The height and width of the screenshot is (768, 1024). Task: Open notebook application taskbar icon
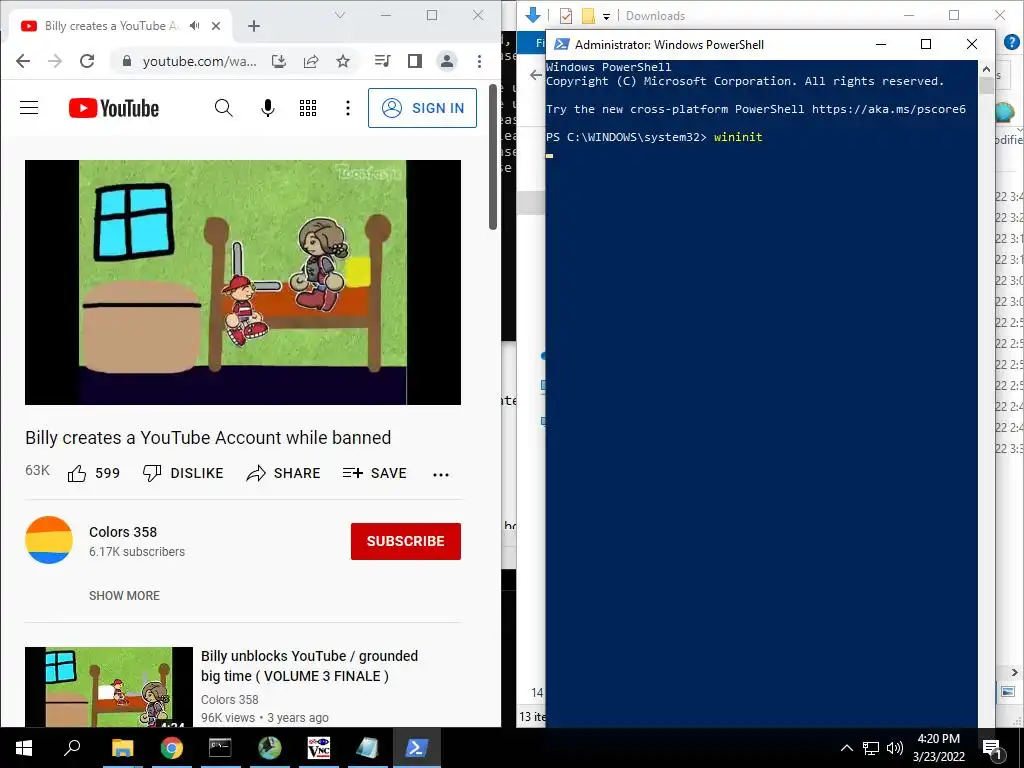(x=368, y=748)
